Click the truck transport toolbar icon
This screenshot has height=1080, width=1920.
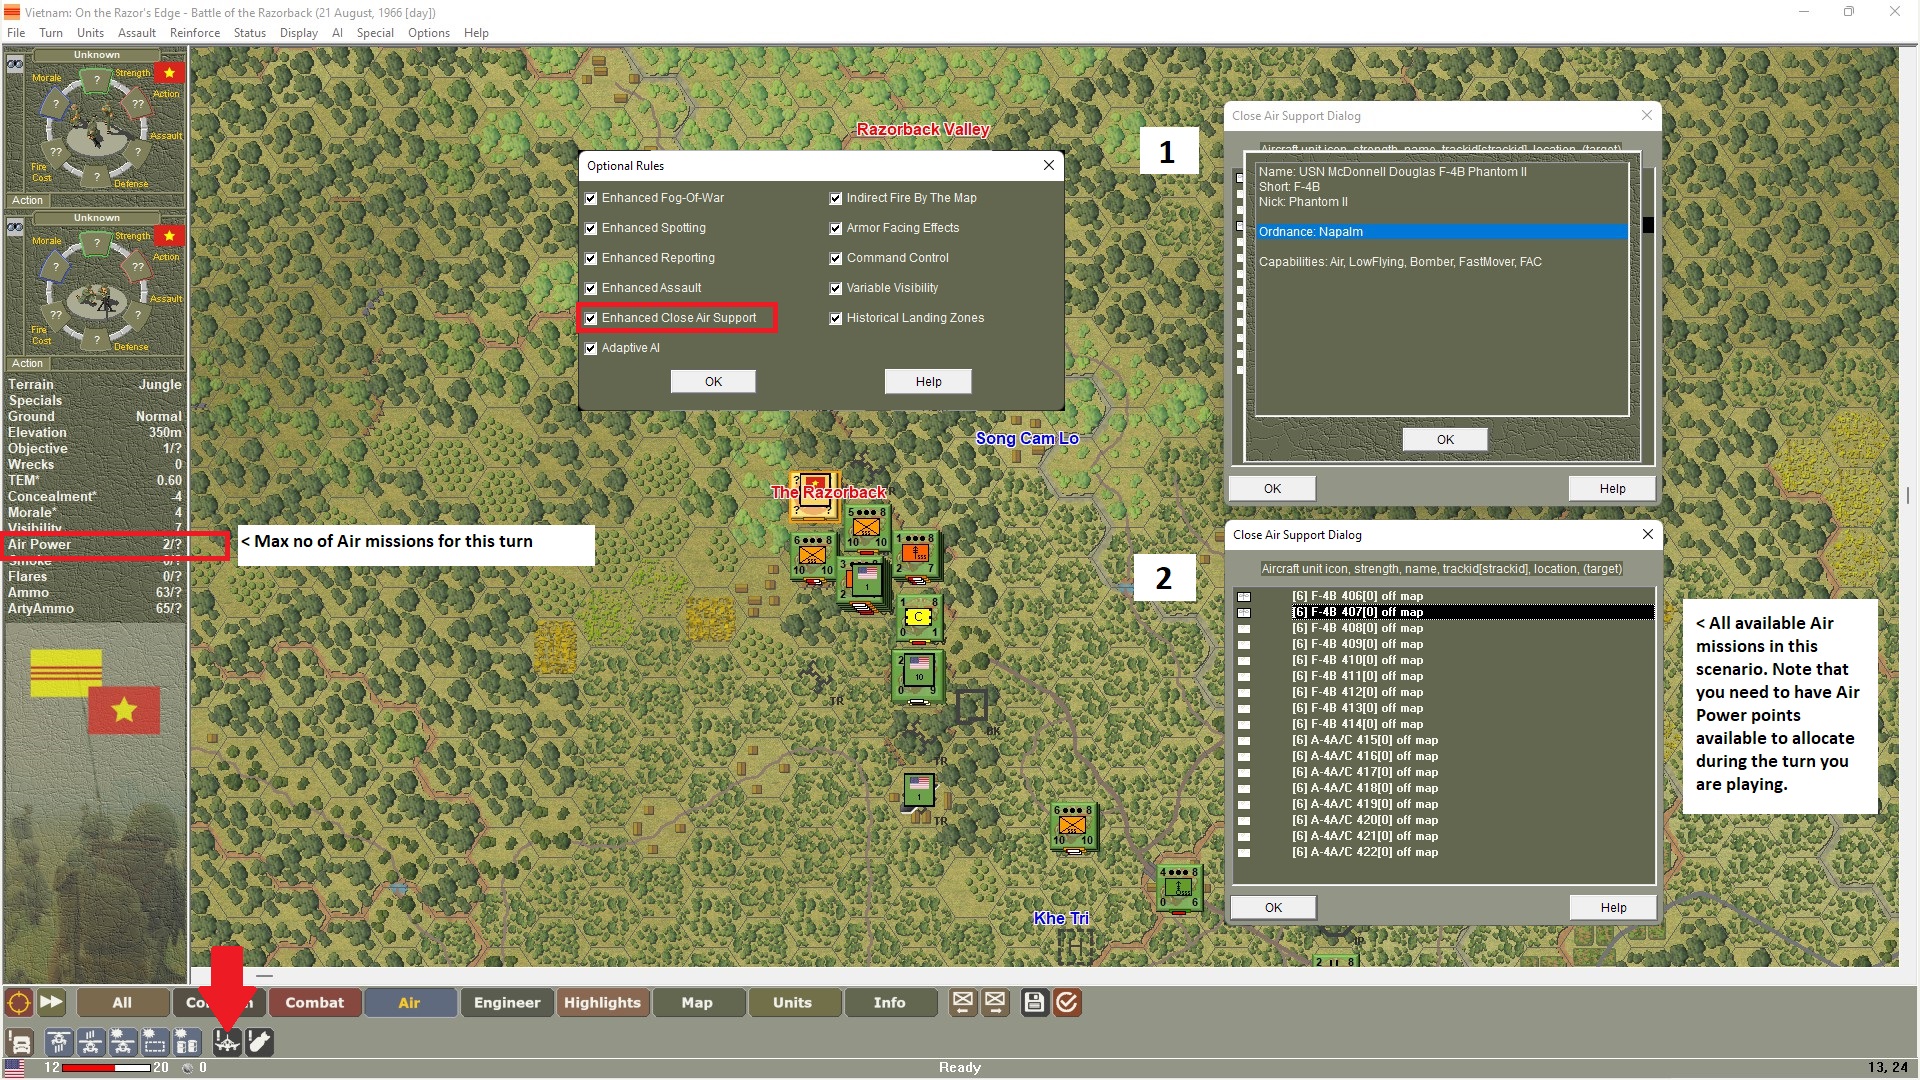(x=19, y=1042)
